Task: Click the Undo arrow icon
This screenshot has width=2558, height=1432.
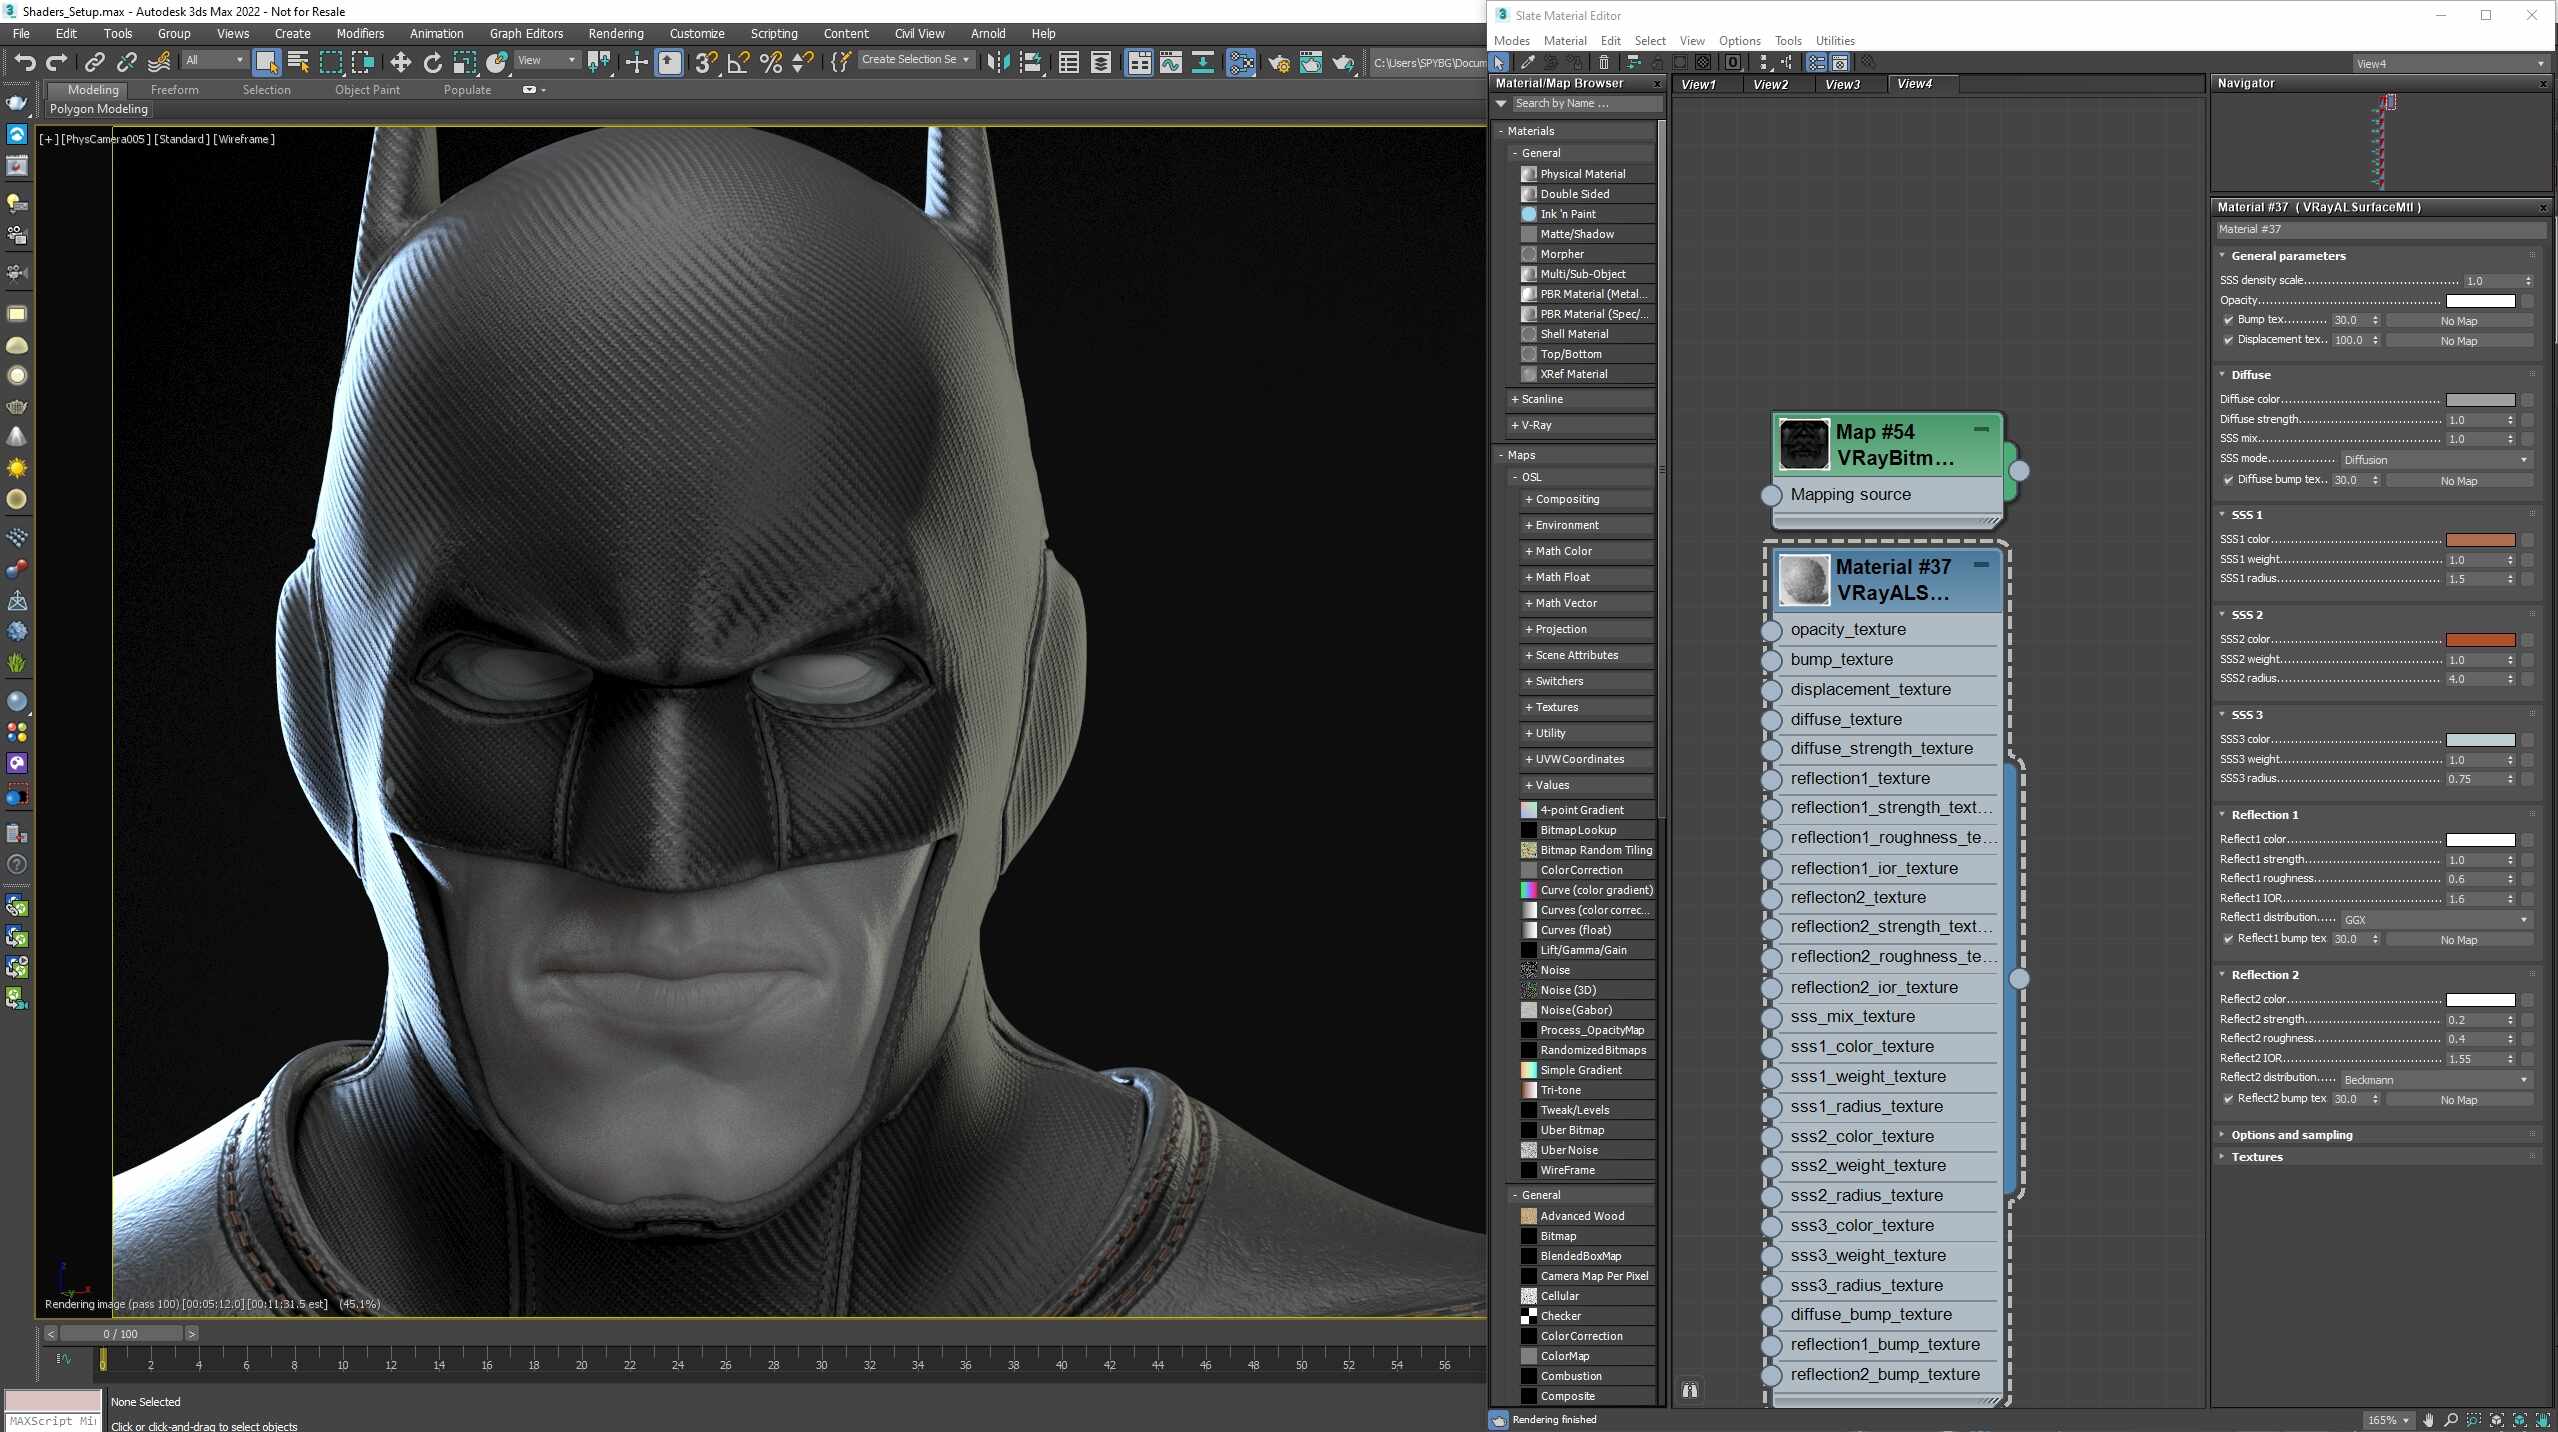Action: [24, 62]
